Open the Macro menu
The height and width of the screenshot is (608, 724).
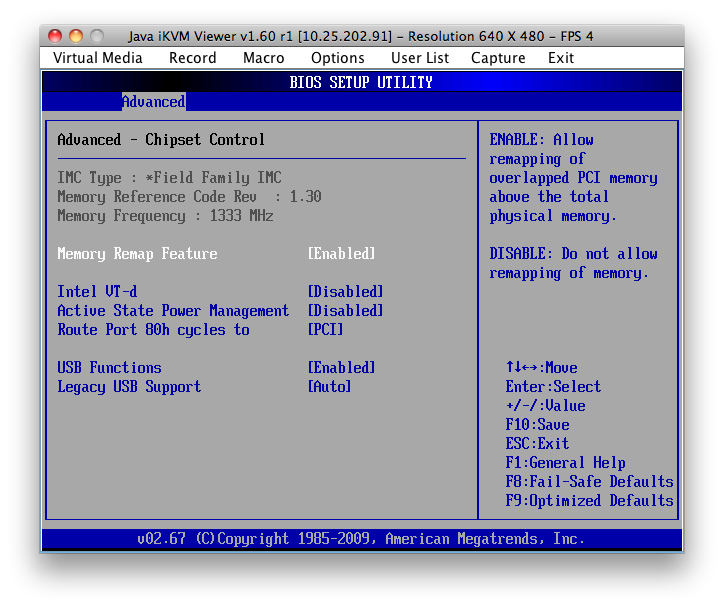click(264, 58)
